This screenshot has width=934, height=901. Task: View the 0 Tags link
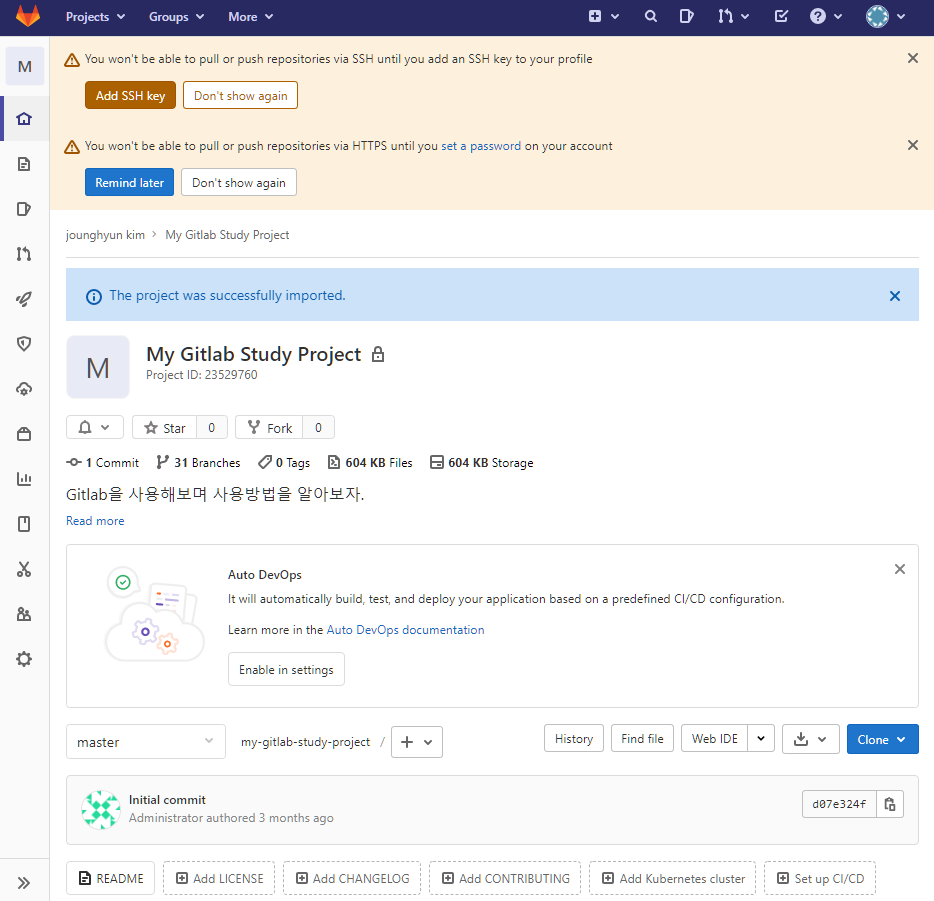[x=284, y=463]
